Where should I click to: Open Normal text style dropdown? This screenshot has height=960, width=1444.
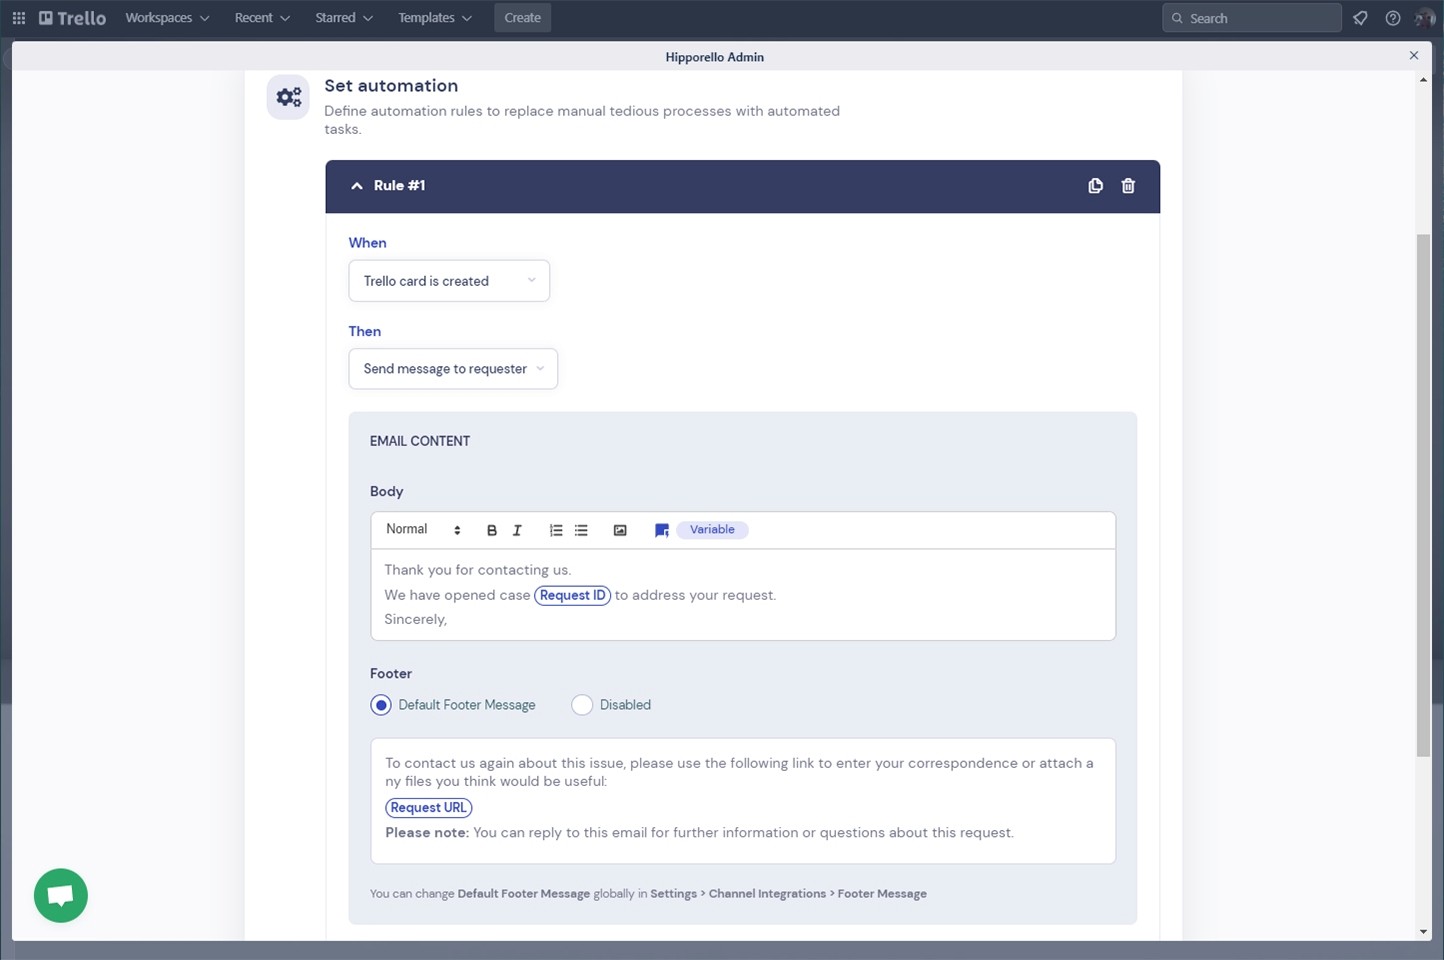(x=423, y=530)
